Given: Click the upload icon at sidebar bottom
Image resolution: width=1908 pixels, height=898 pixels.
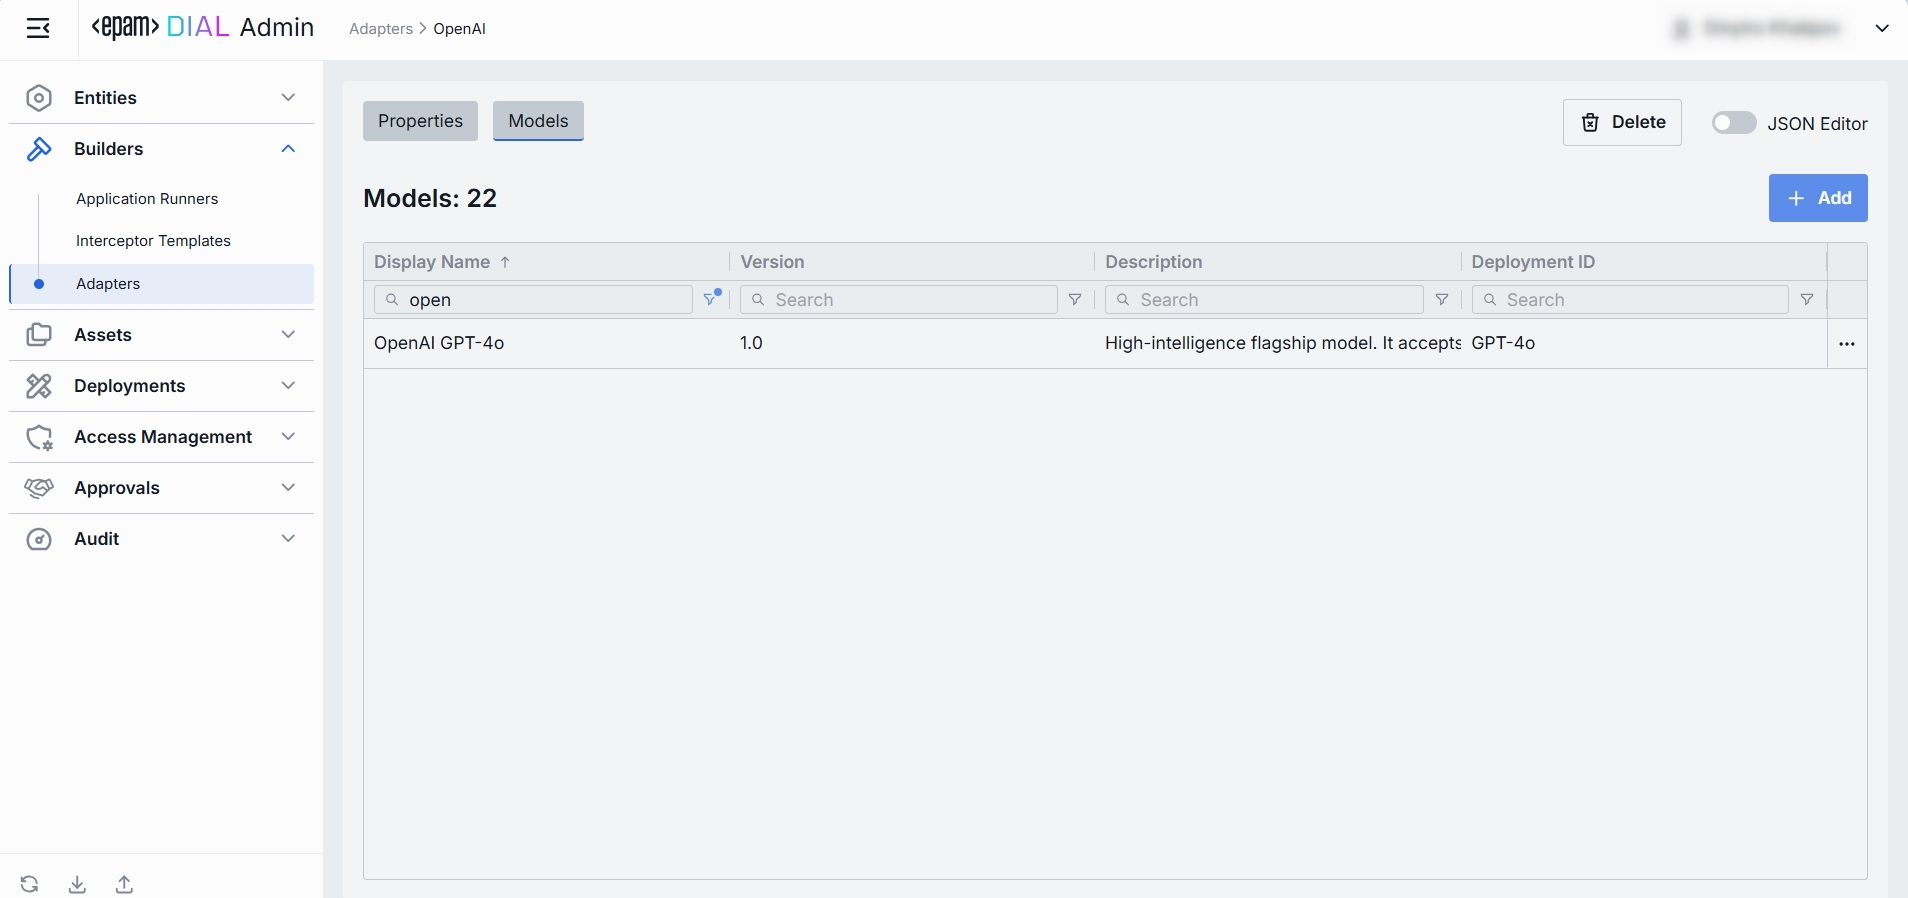Looking at the screenshot, I should tap(124, 884).
